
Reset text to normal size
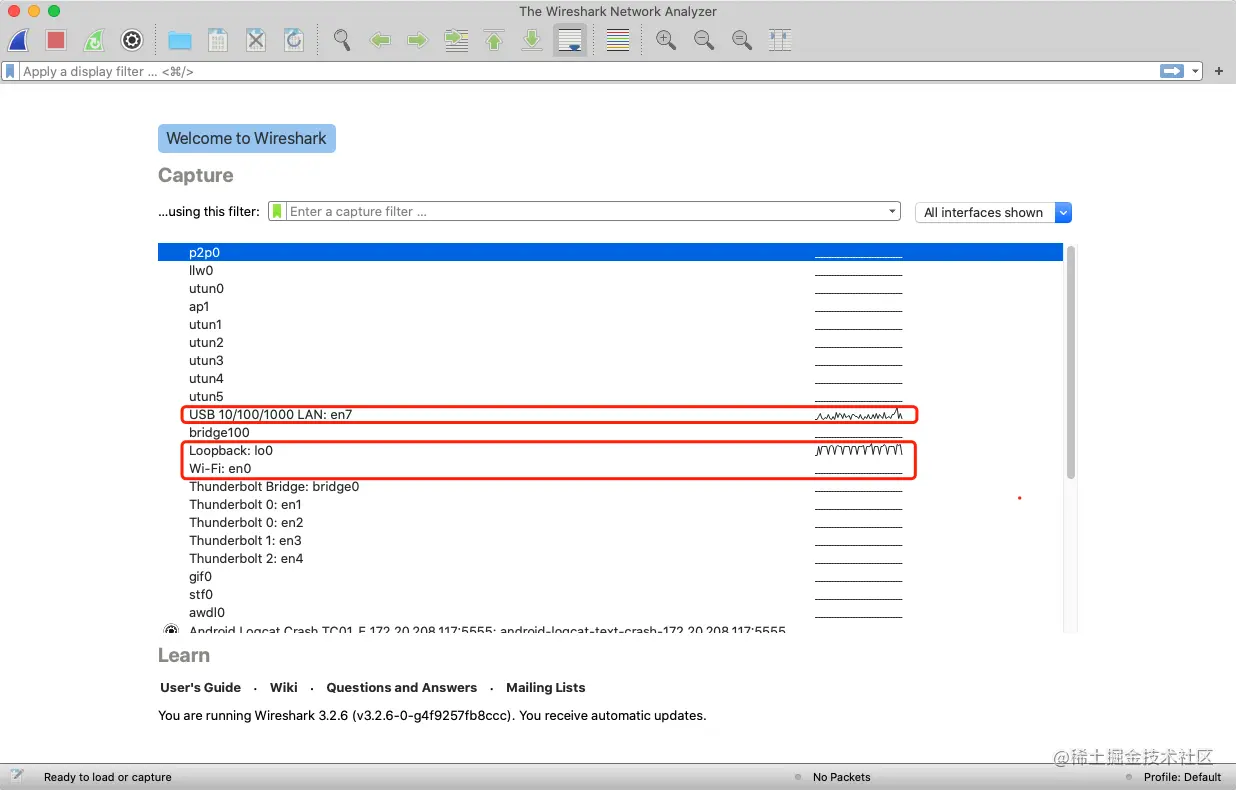742,40
